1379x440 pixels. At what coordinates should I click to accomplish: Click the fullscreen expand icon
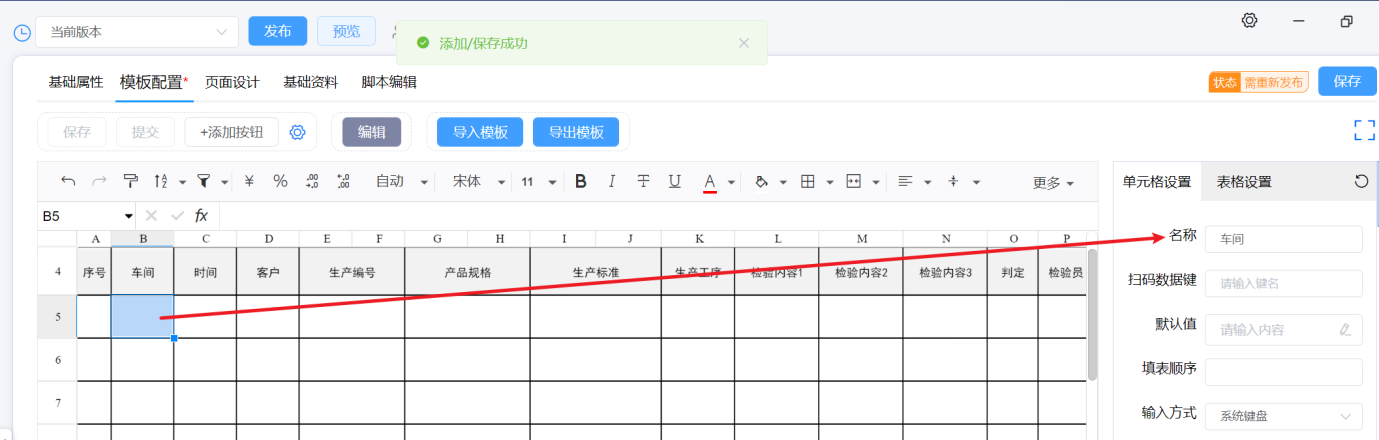(1365, 130)
